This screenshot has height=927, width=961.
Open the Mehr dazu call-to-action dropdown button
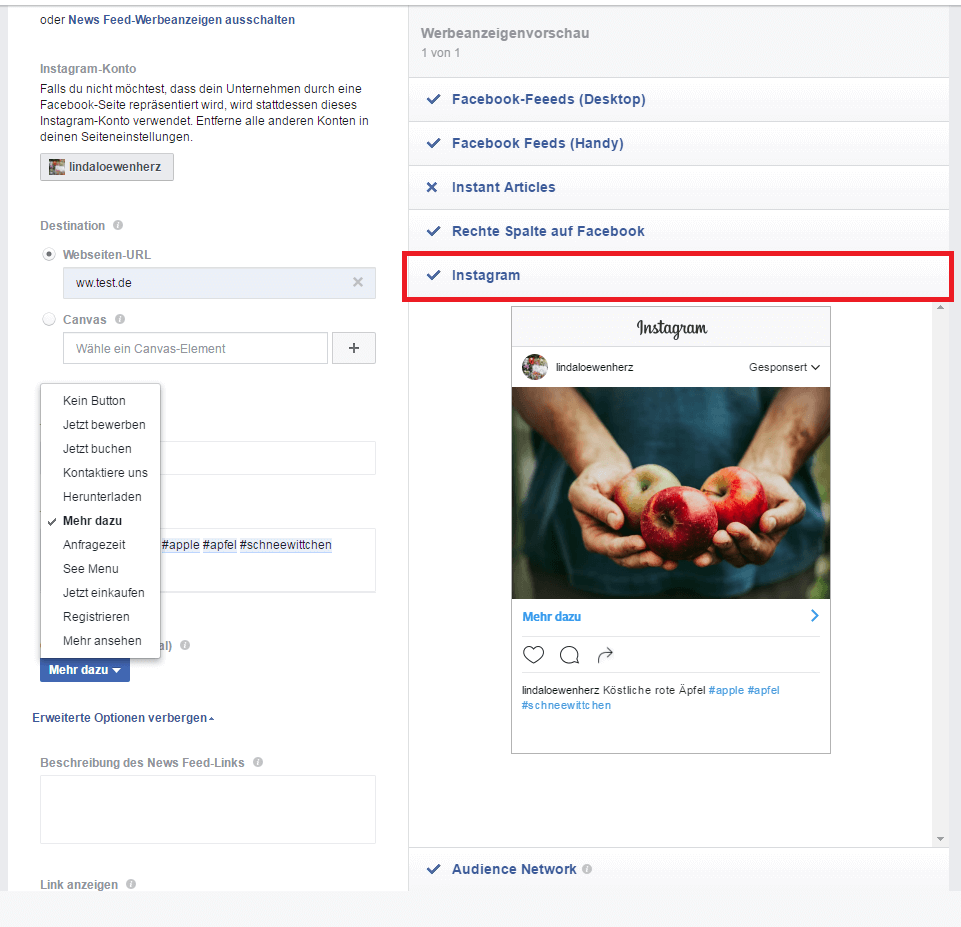pos(85,670)
